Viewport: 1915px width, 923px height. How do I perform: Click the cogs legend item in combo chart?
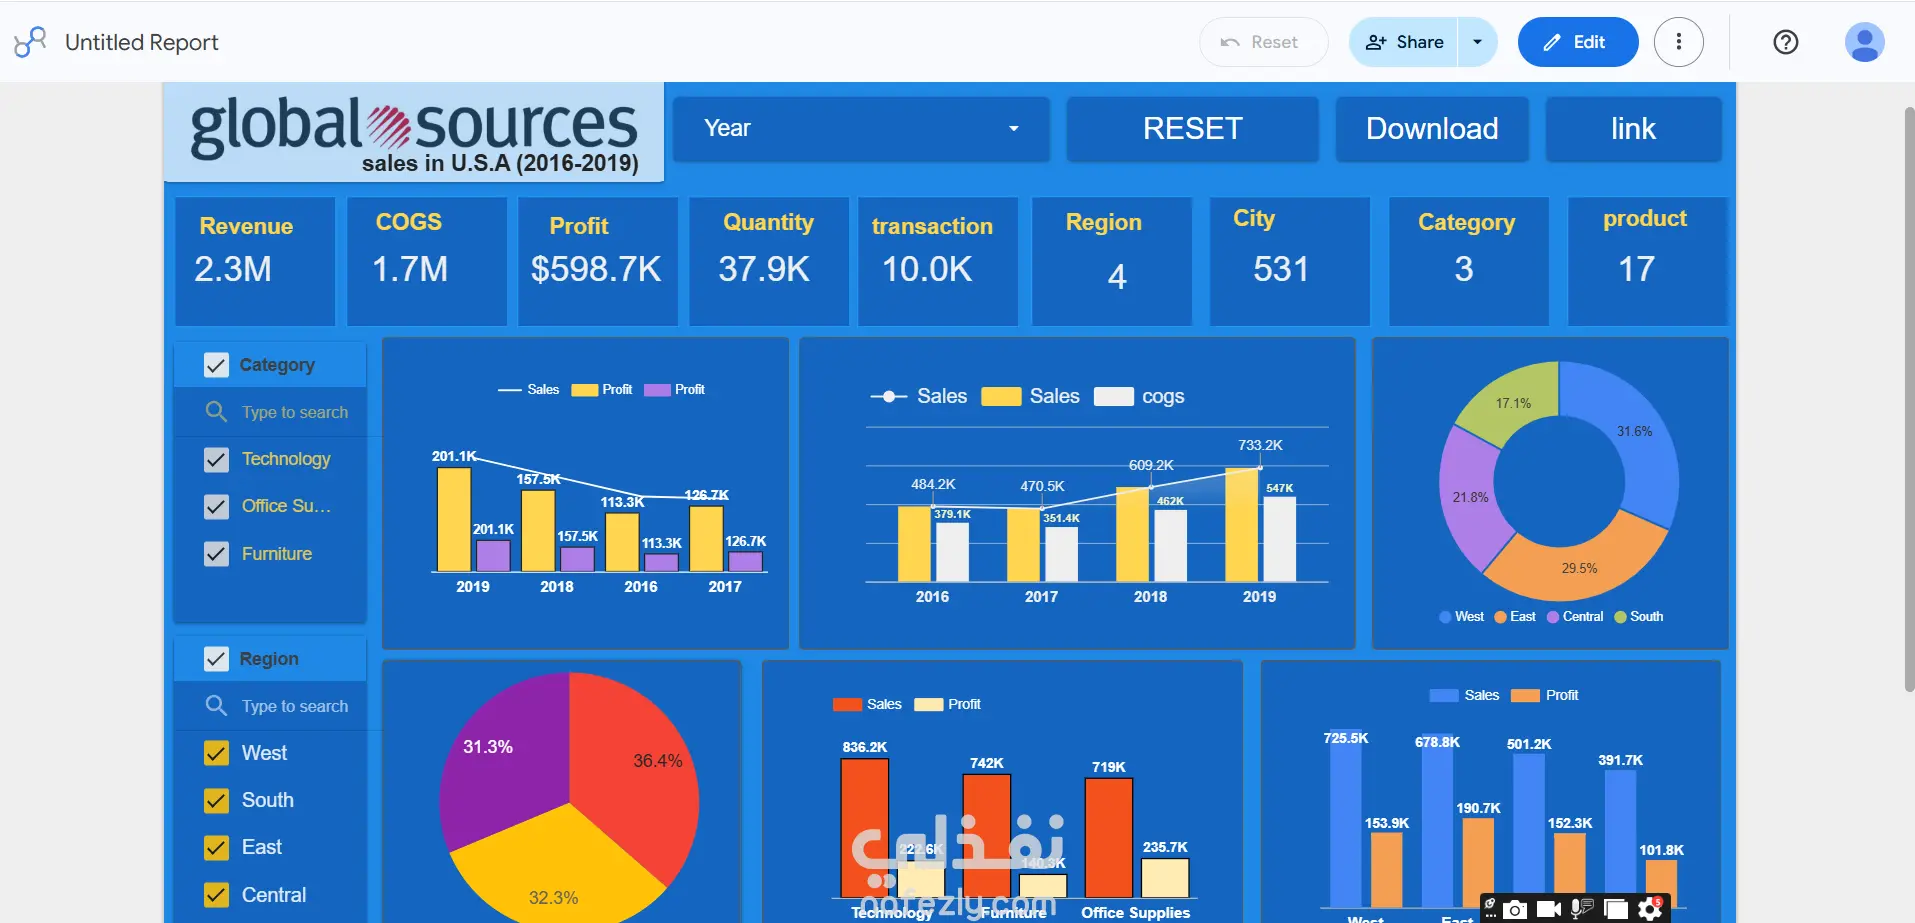(x=1139, y=396)
